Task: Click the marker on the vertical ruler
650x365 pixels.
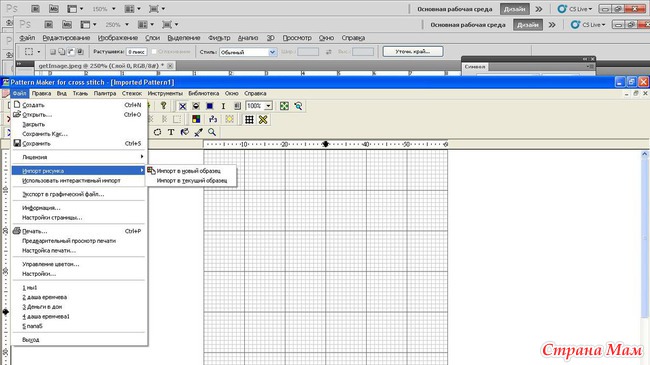Action: click(x=6, y=311)
